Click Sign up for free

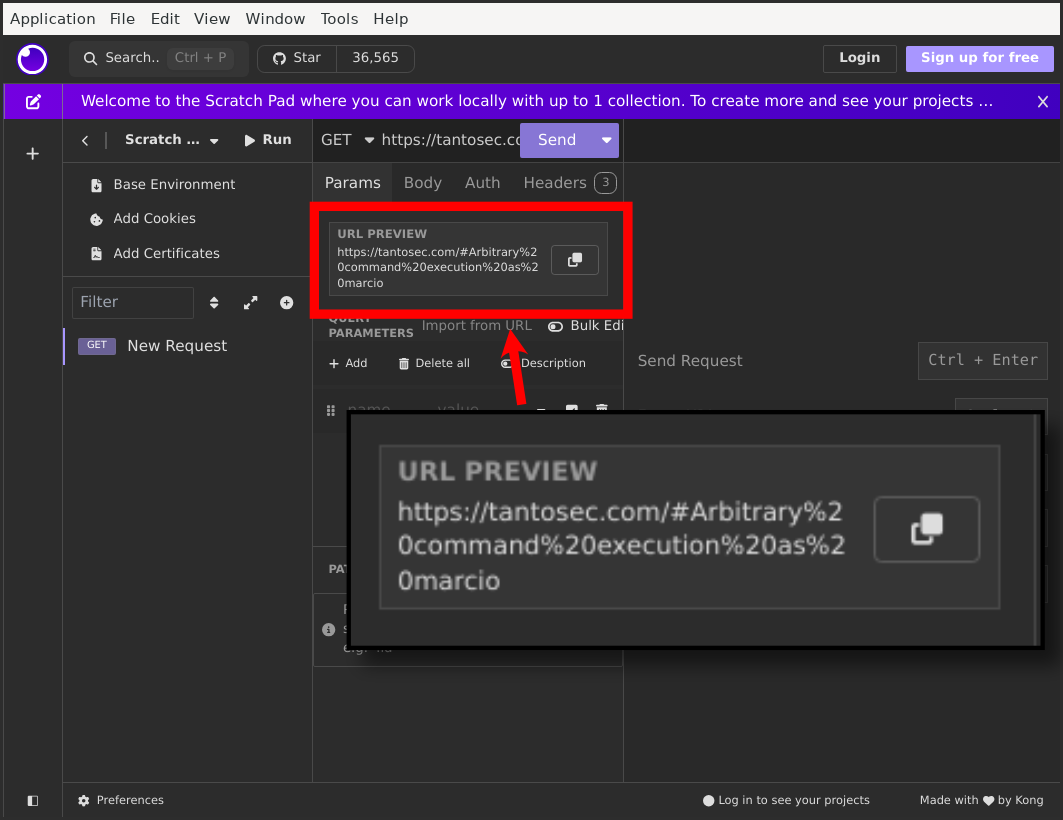tap(979, 58)
